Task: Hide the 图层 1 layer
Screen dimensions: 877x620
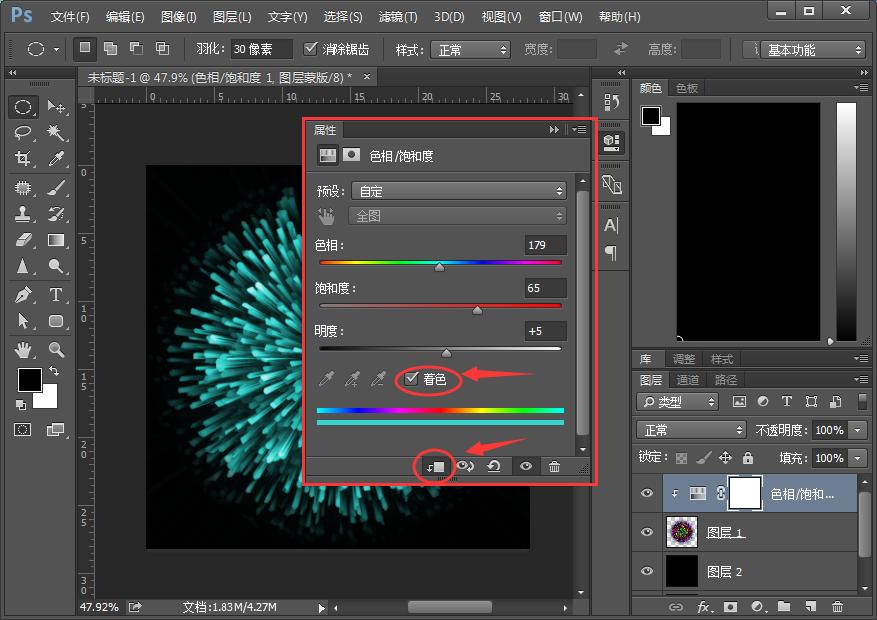Action: (x=647, y=533)
